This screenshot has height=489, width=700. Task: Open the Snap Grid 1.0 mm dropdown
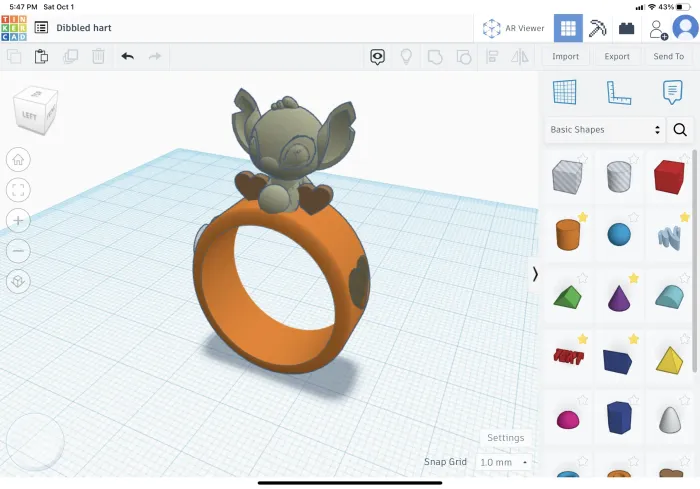[x=504, y=462]
